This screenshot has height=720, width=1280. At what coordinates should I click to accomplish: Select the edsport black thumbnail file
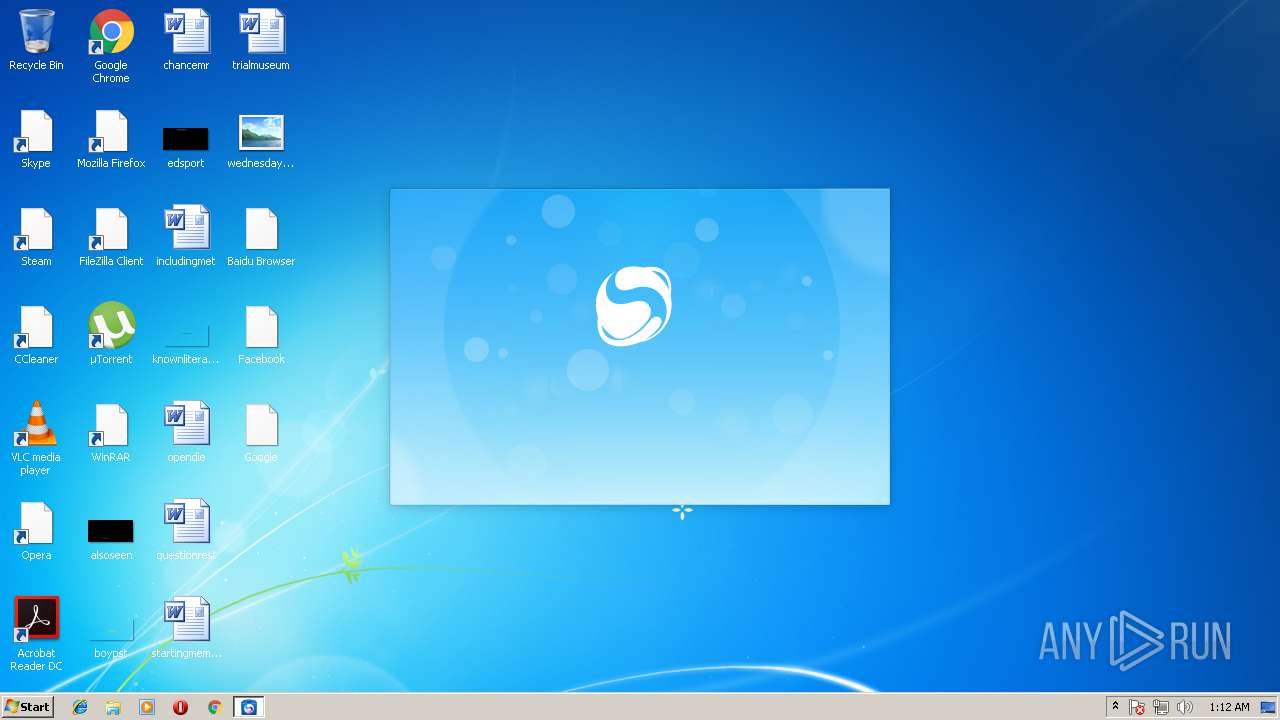[186, 146]
